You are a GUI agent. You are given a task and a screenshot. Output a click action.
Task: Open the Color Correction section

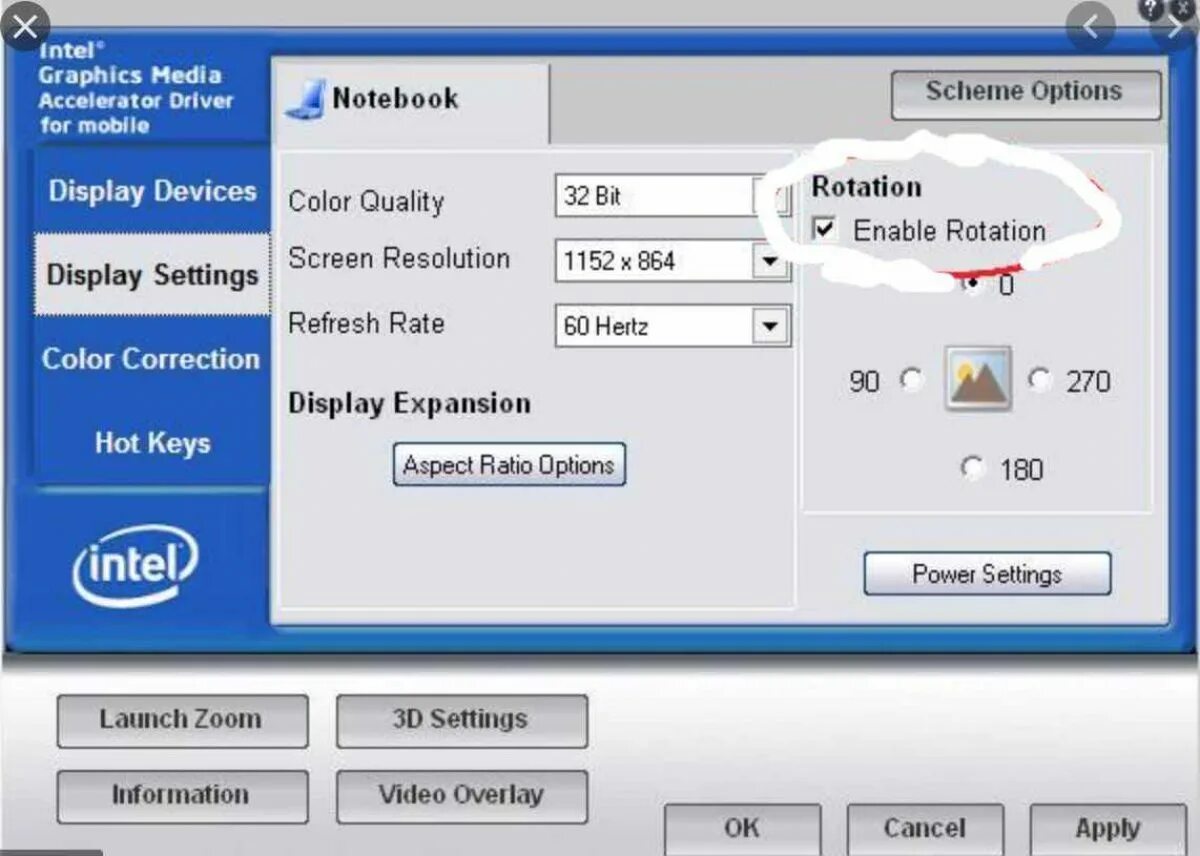152,359
